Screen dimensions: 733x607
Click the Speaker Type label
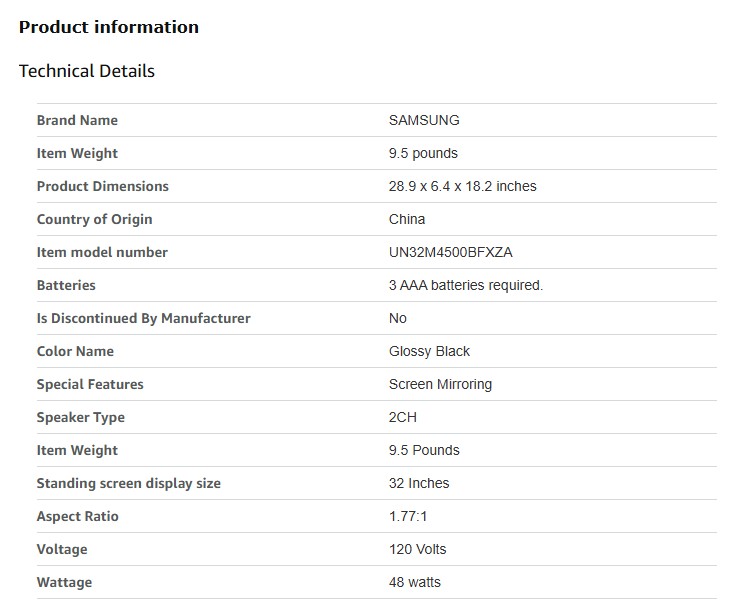[80, 417]
